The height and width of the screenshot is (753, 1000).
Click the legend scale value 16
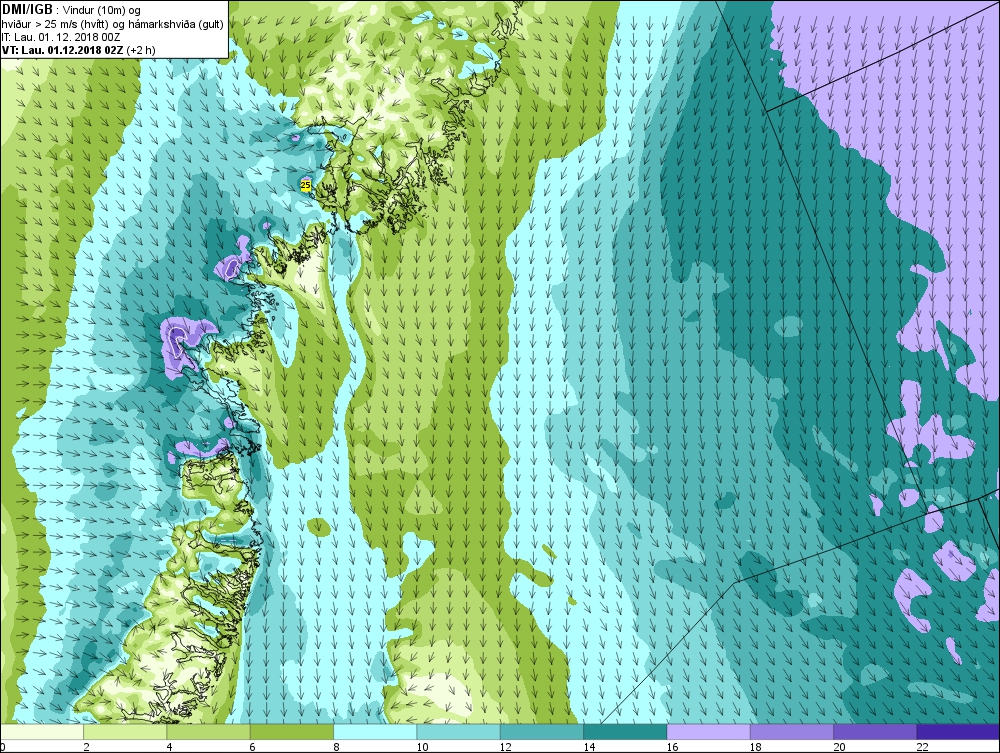coord(673,747)
